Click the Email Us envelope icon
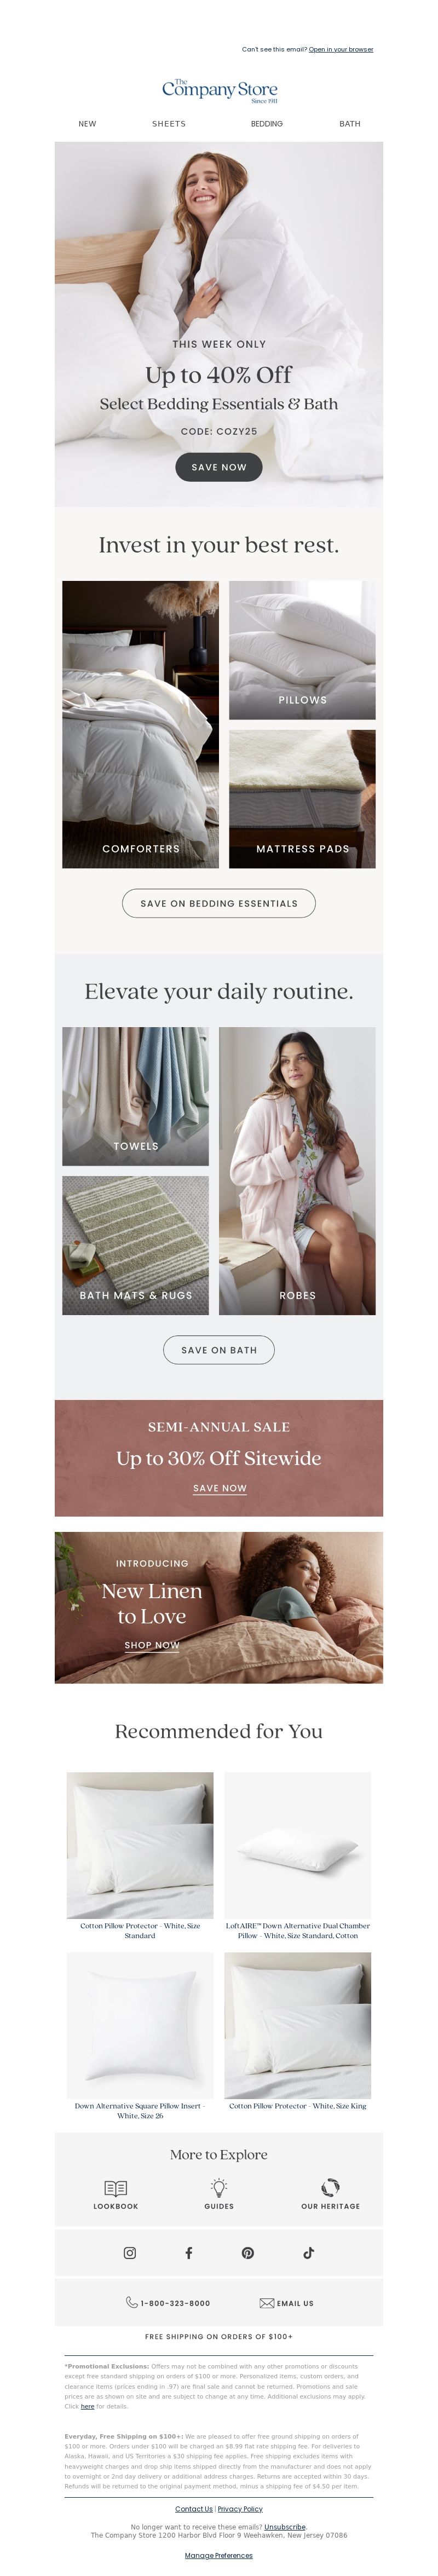The height and width of the screenshot is (2576, 438). click(x=266, y=2303)
